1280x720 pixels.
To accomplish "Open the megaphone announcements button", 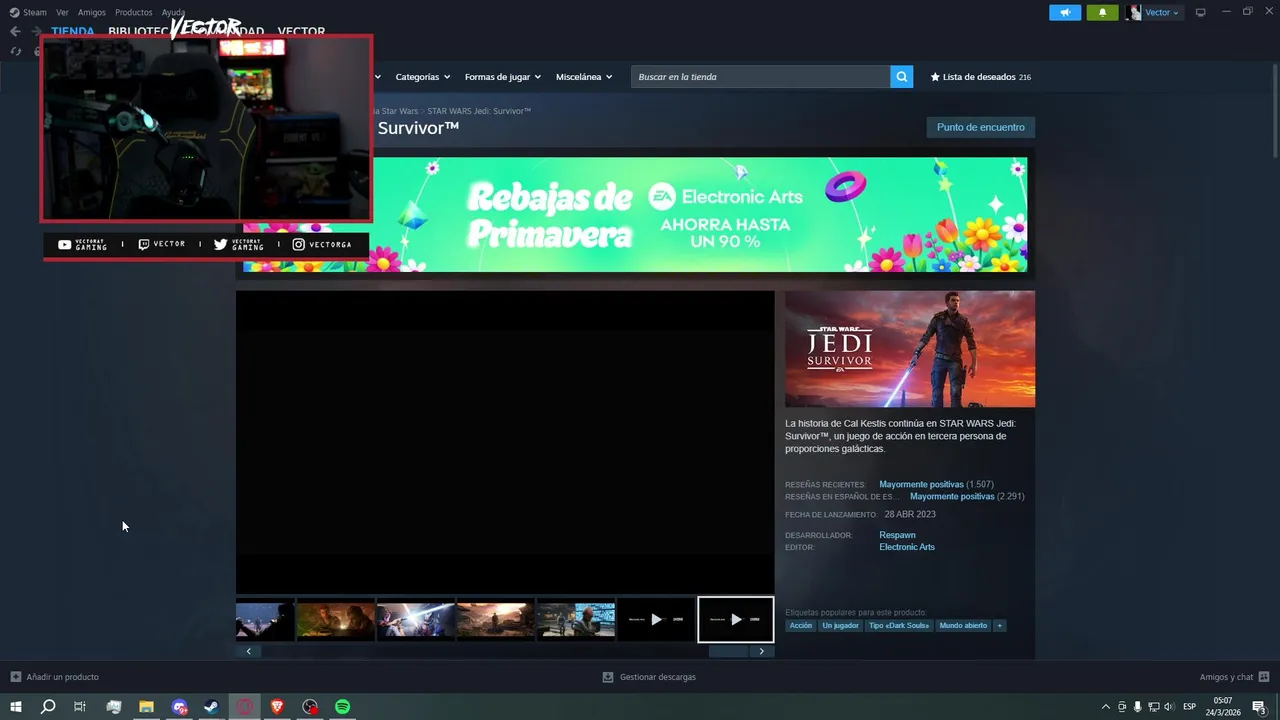I will [1065, 12].
